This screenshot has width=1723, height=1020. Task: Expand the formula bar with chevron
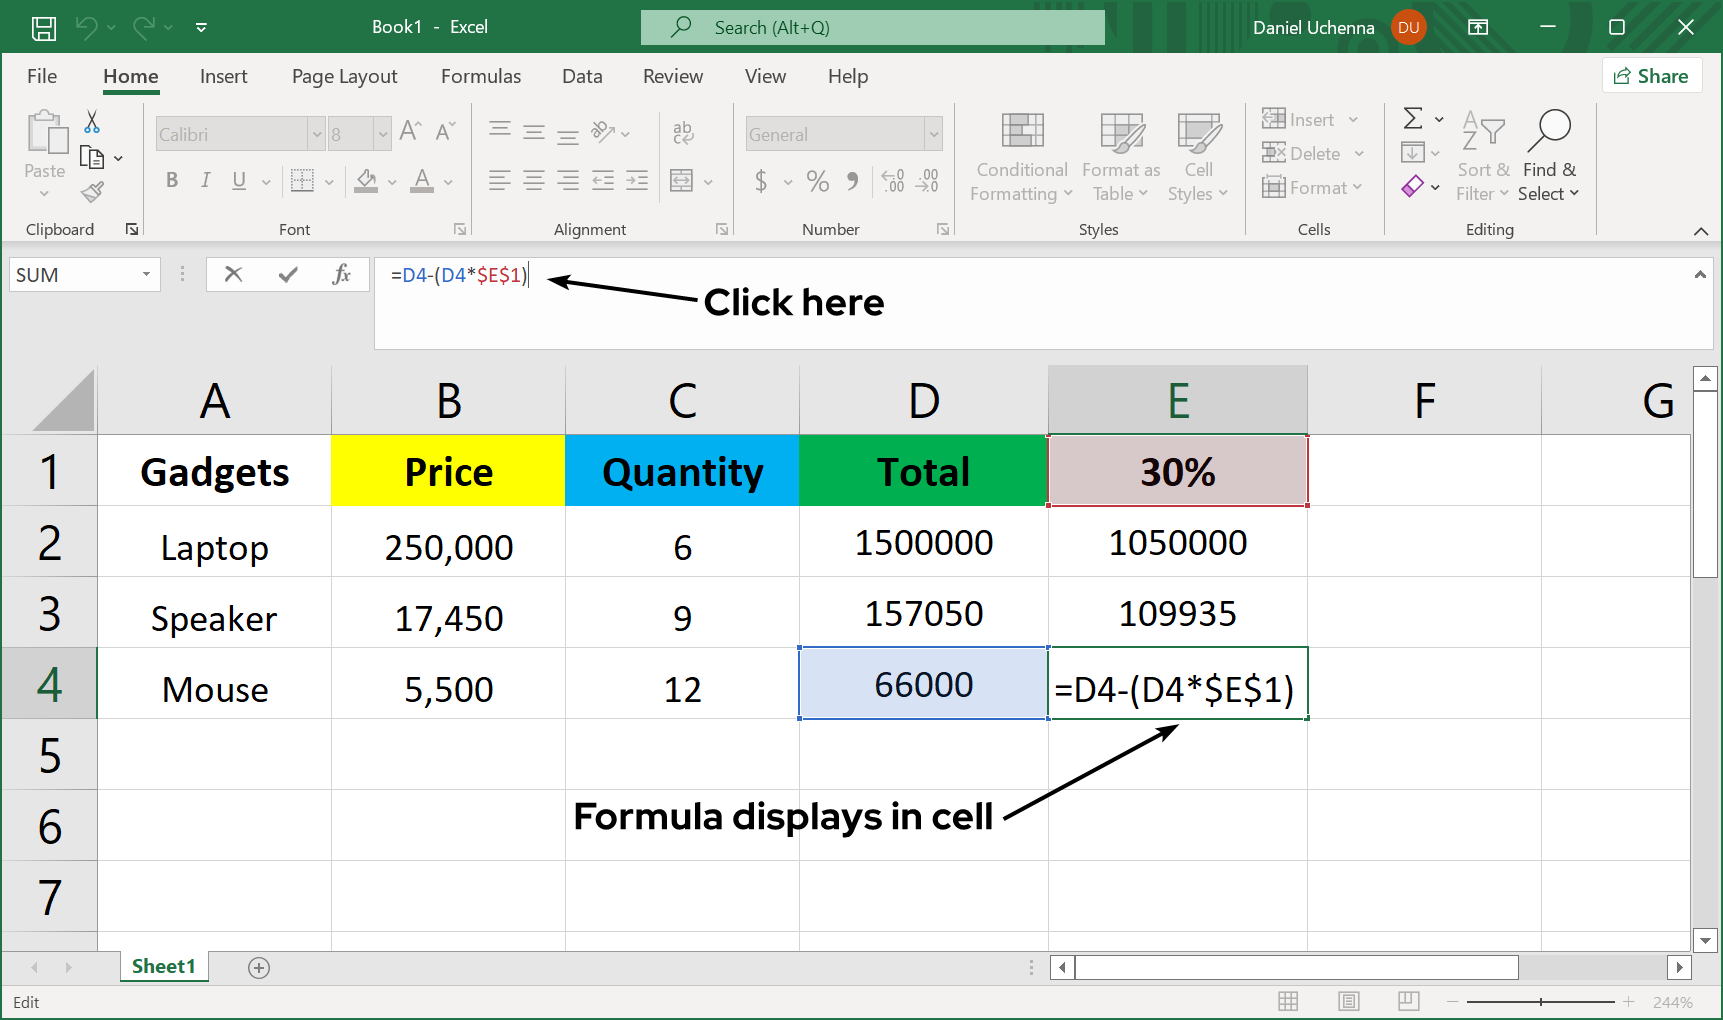[x=1699, y=275]
